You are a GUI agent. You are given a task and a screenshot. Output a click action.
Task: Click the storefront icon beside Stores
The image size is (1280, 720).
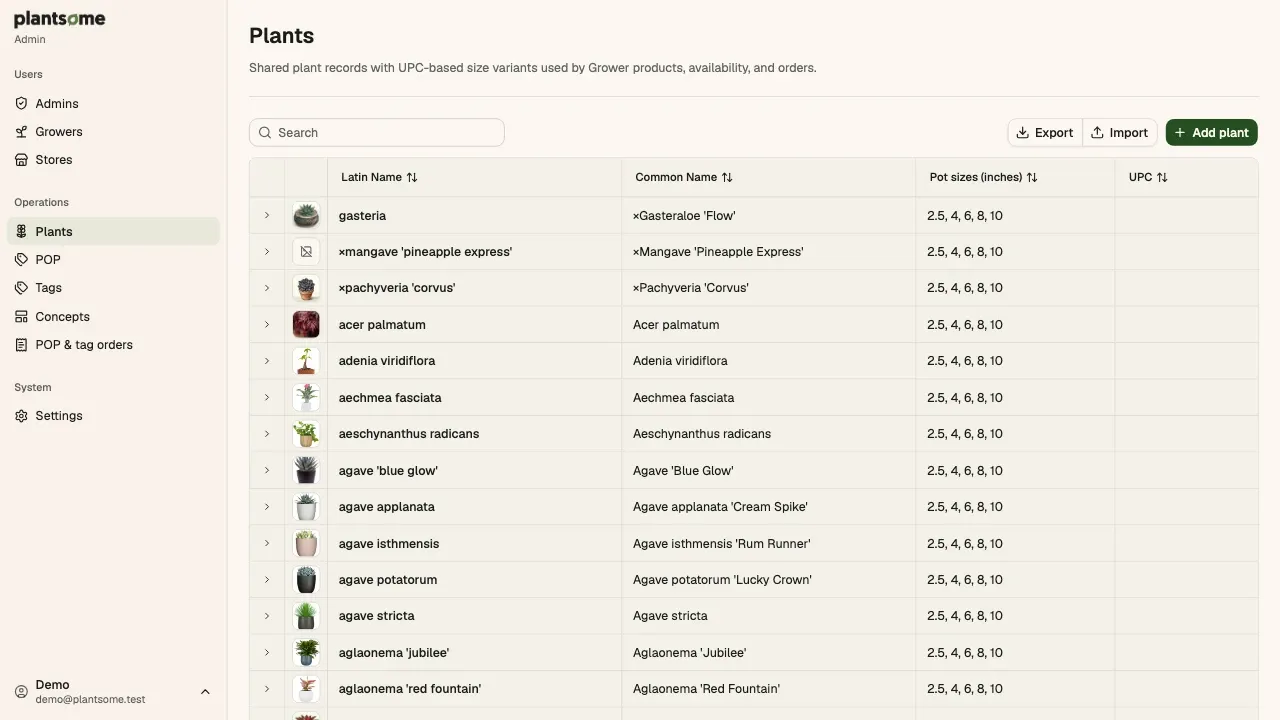click(x=21, y=159)
